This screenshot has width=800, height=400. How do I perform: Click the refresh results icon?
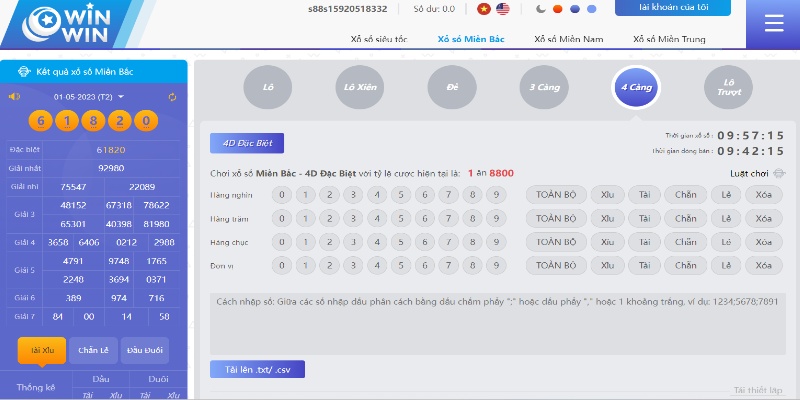pyautogui.click(x=172, y=97)
